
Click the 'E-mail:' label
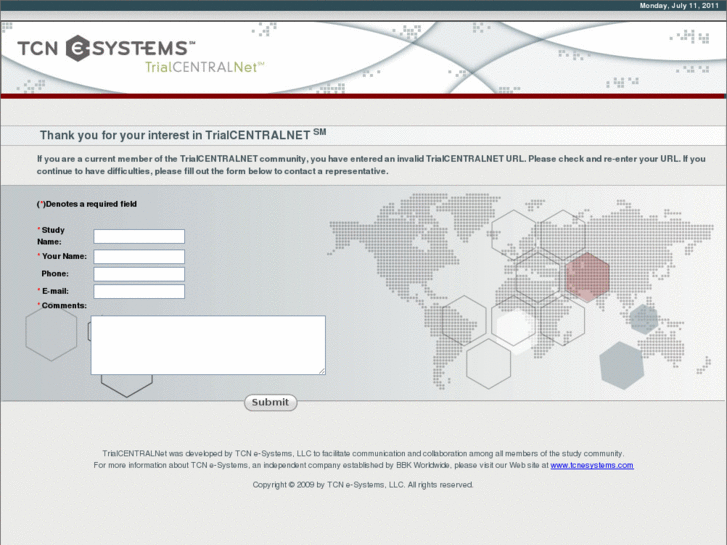pos(53,291)
